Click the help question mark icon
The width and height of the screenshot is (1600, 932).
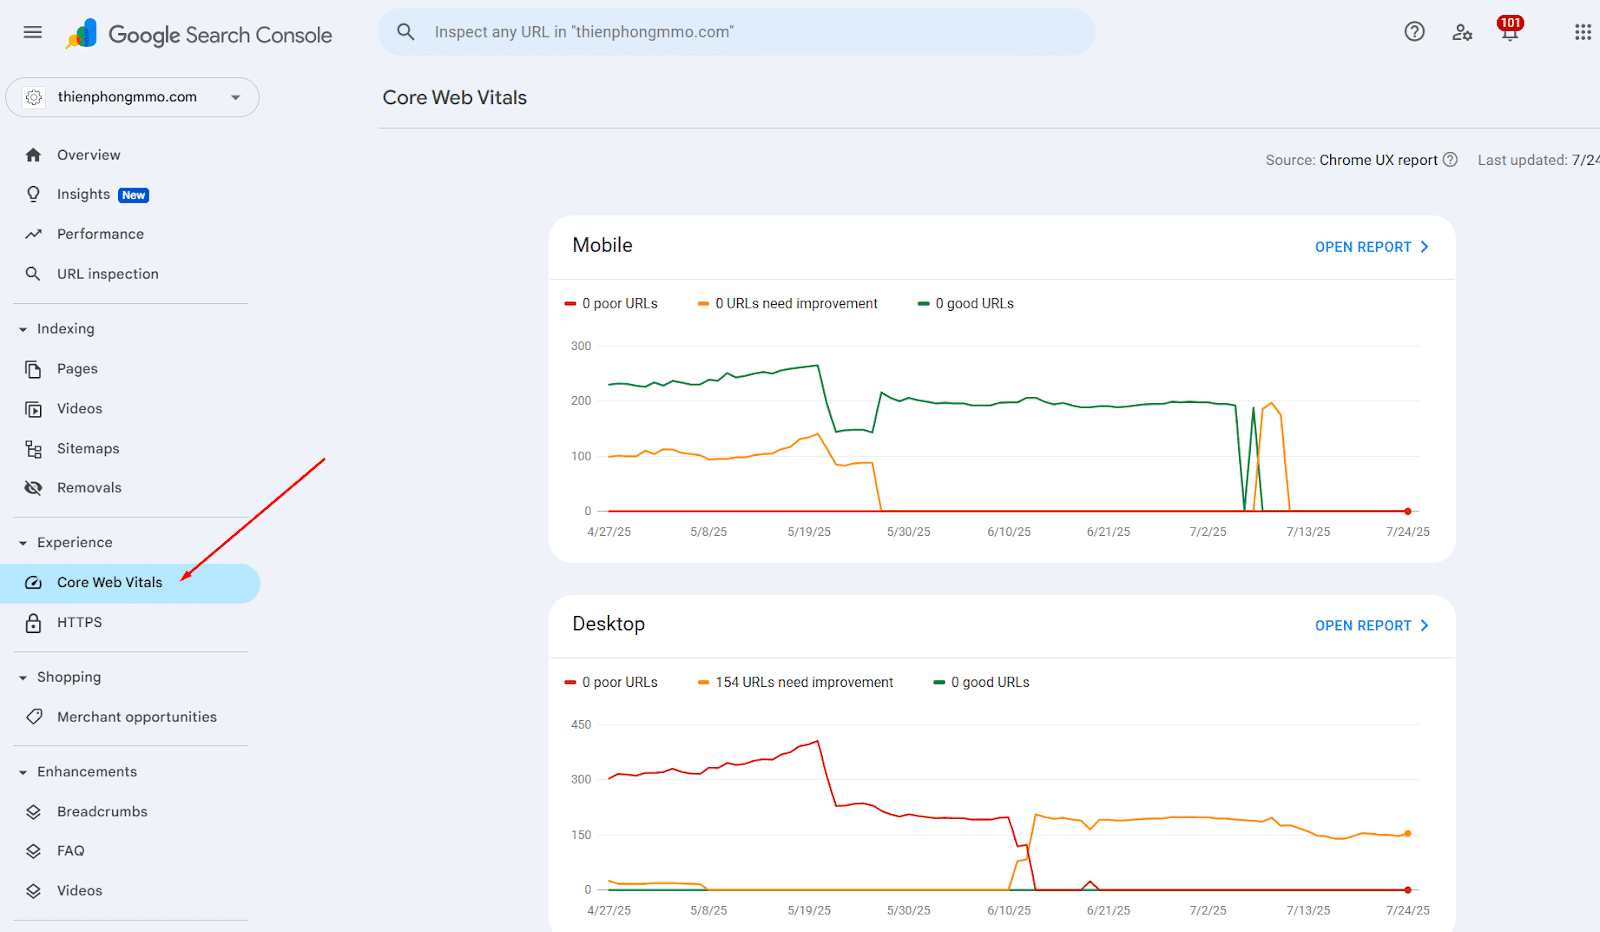(1414, 32)
